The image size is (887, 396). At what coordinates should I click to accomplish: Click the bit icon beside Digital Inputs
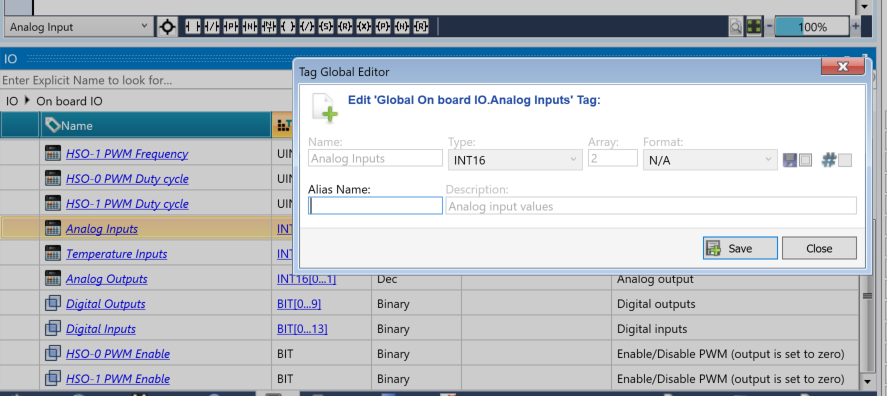(x=53, y=328)
